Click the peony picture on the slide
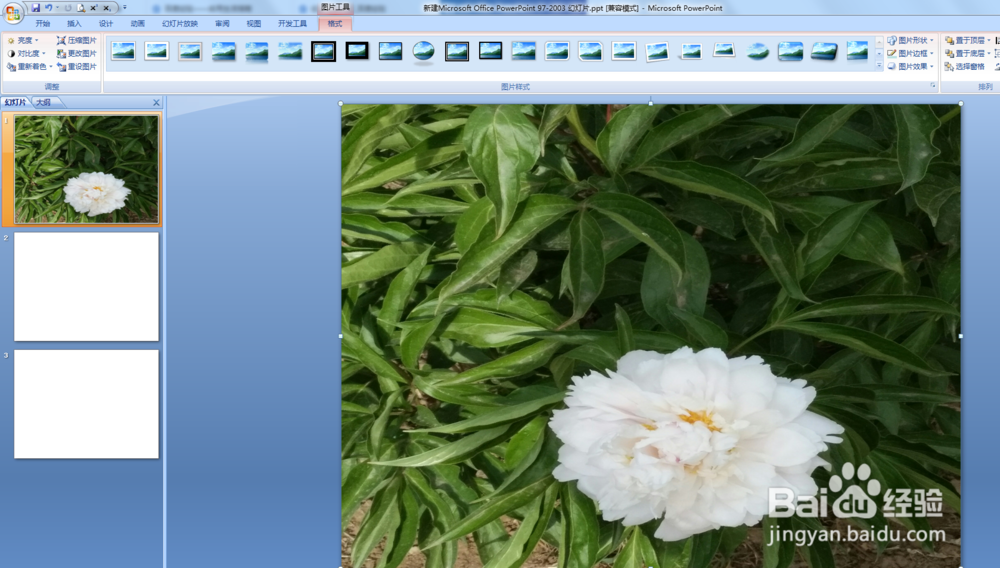The height and width of the screenshot is (568, 1000). [651, 335]
